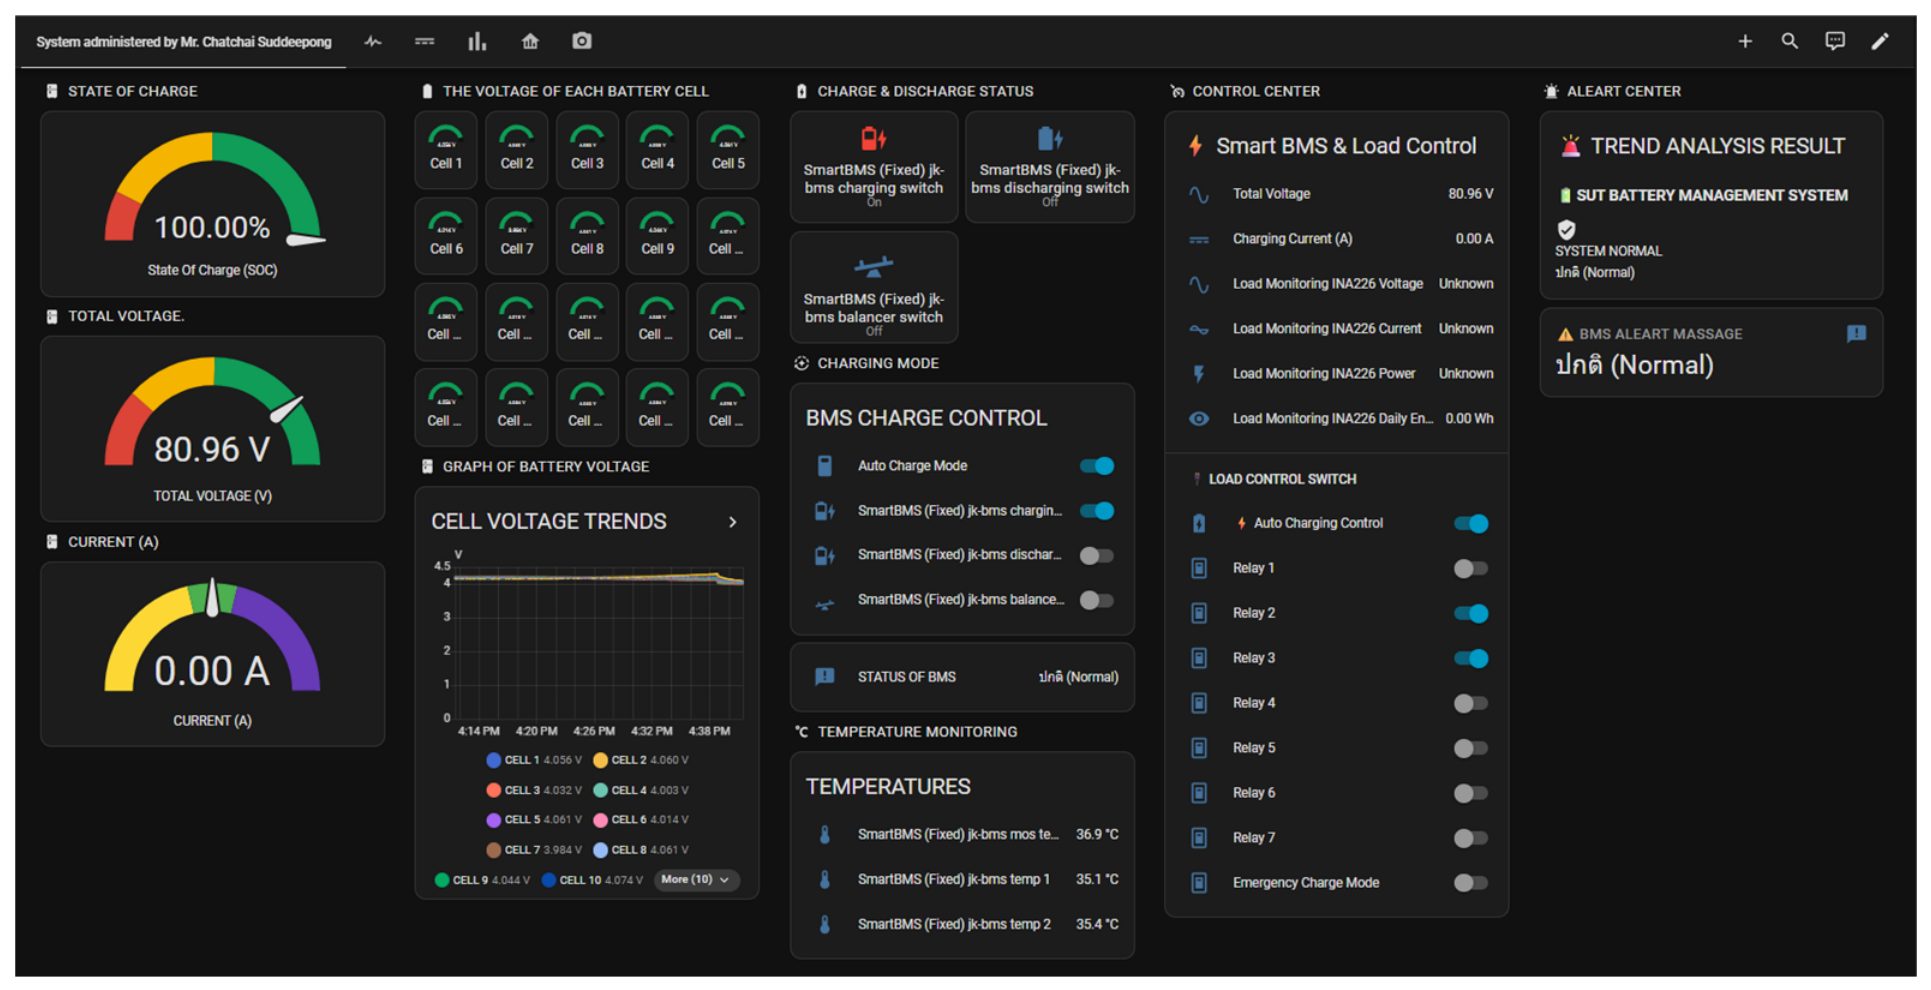Screen dimensions: 1931x990
Task: Click the search magnifier icon
Action: (1790, 41)
